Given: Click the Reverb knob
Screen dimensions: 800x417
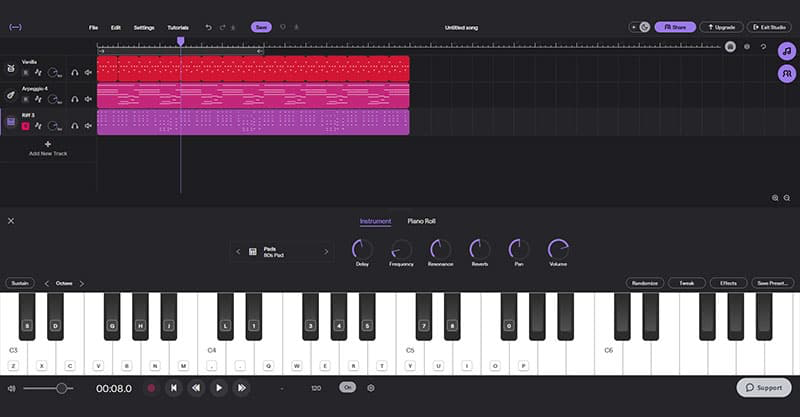Looking at the screenshot, I should click(480, 249).
